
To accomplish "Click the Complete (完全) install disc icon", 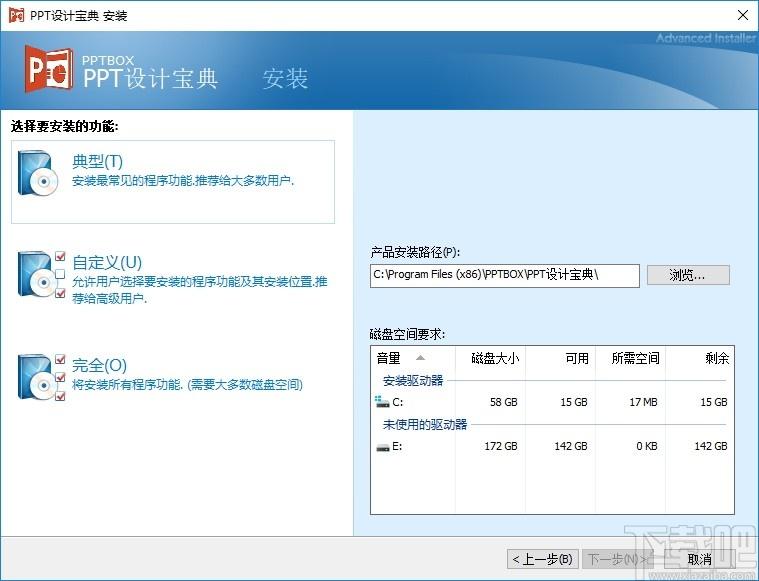I will [41, 377].
